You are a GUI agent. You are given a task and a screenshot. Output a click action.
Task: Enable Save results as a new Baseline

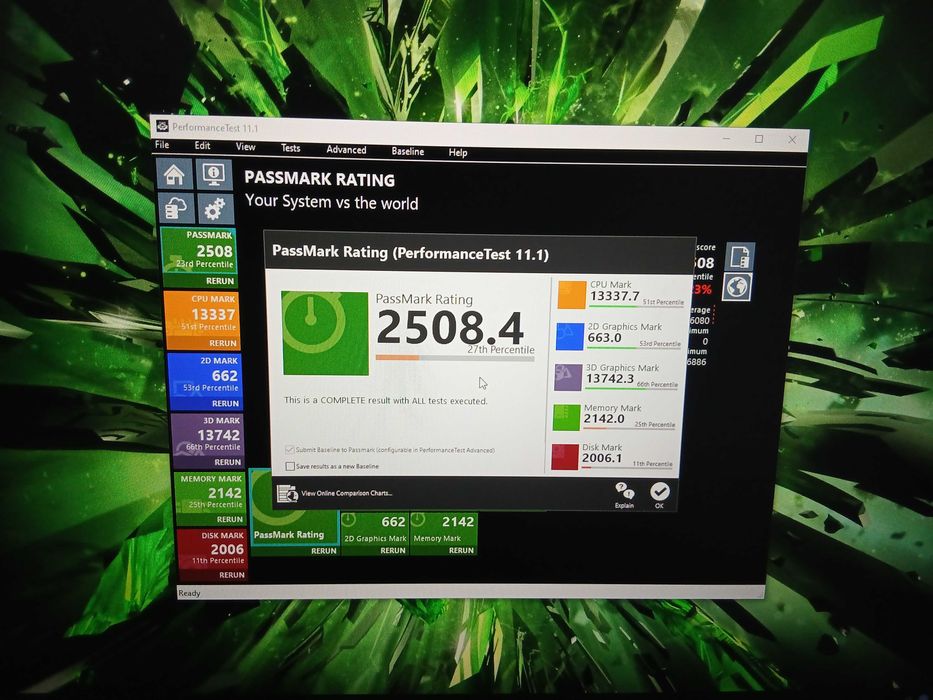[x=290, y=466]
